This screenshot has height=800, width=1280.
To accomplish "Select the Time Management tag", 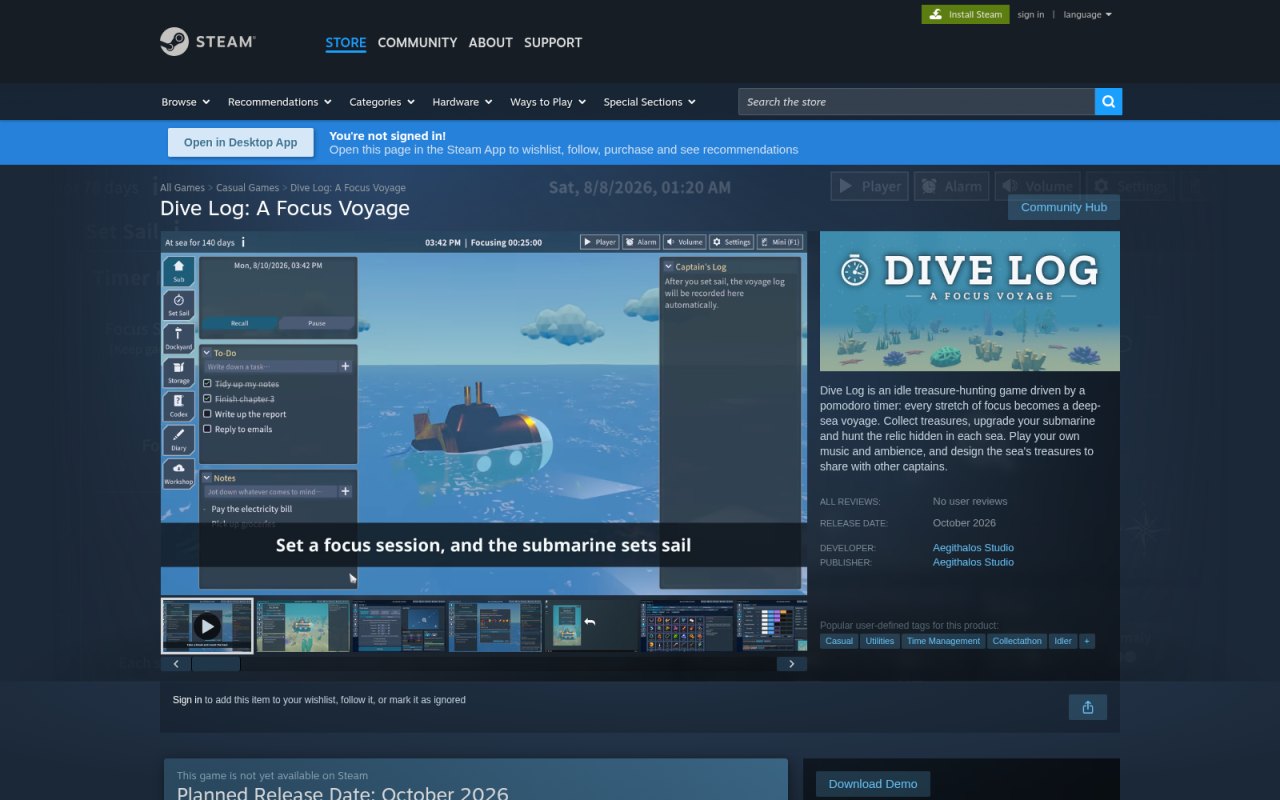I will pyautogui.click(x=943, y=641).
